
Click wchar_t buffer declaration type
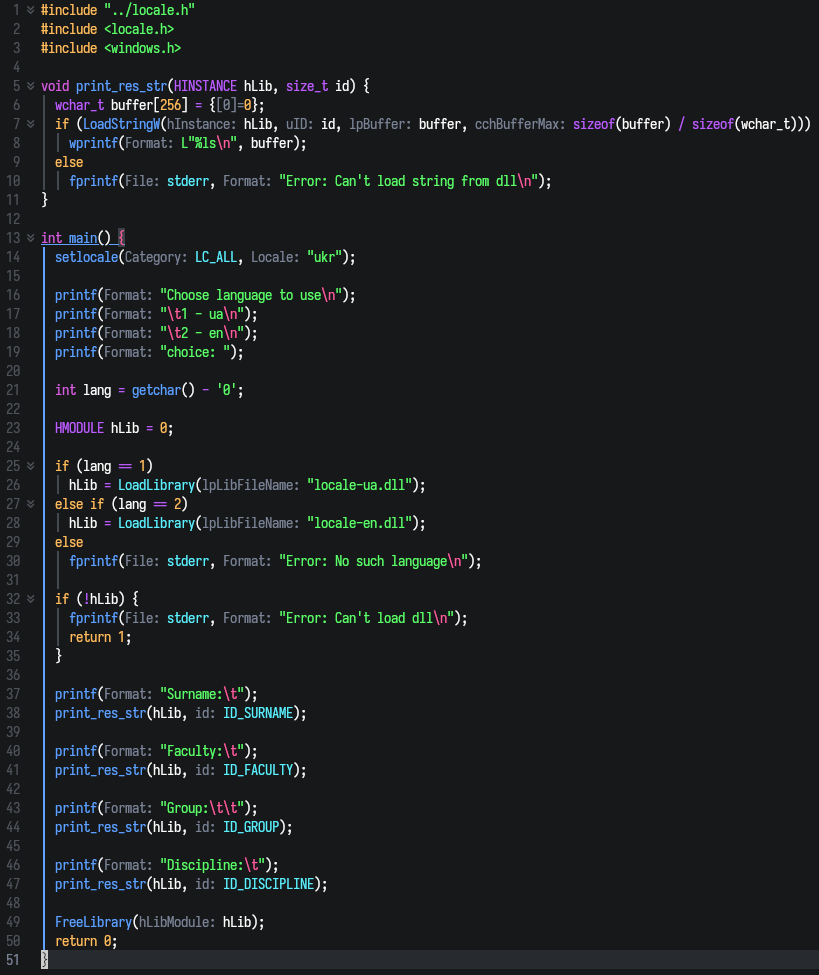pos(79,105)
